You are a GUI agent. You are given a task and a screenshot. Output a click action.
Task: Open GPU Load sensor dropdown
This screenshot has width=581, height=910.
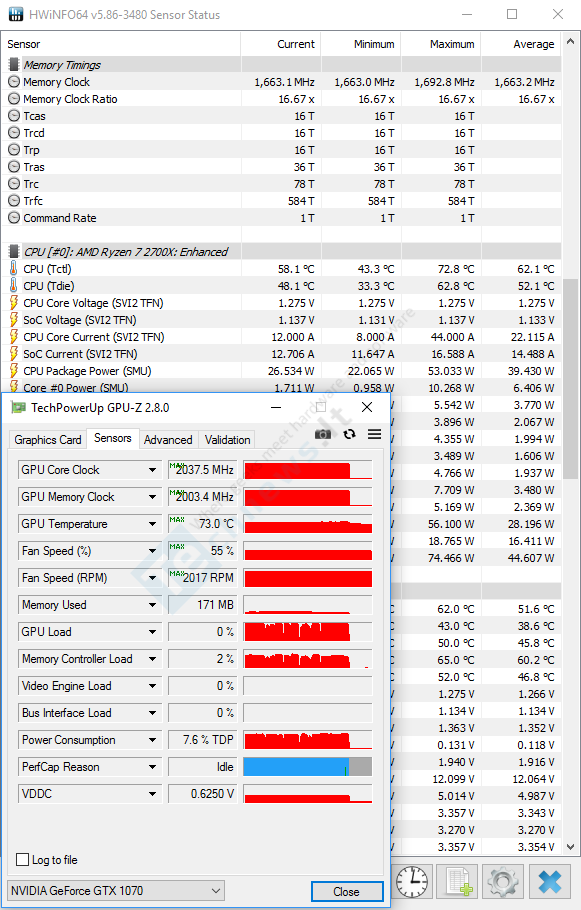(x=152, y=631)
